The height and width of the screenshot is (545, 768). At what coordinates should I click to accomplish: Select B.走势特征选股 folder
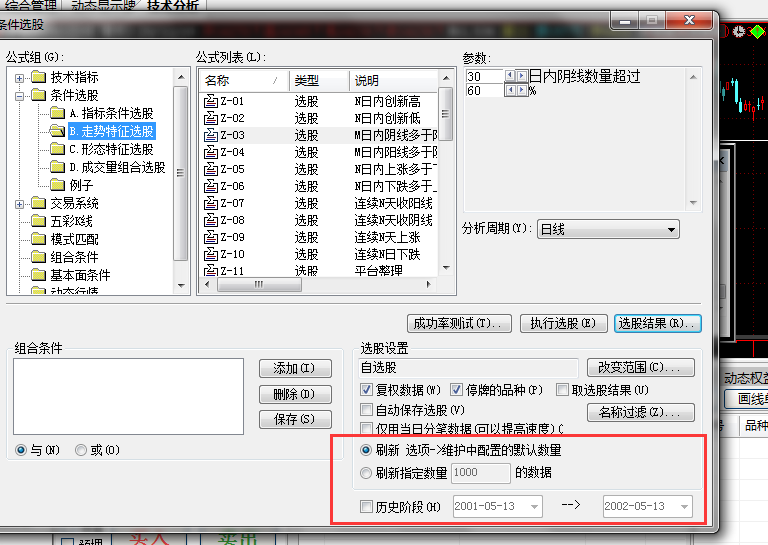[112, 131]
